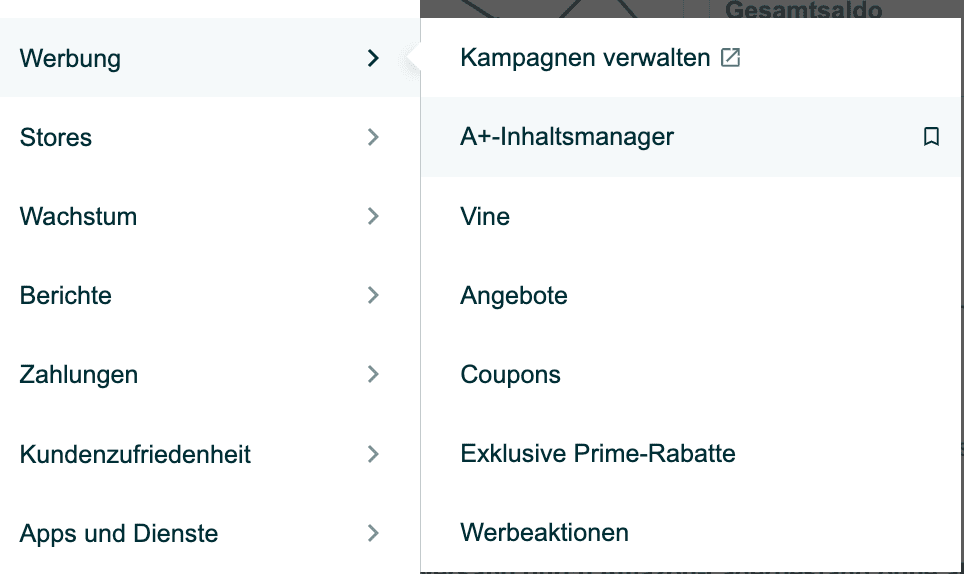Open the Wachstum menu entry

pyautogui.click(x=78, y=216)
